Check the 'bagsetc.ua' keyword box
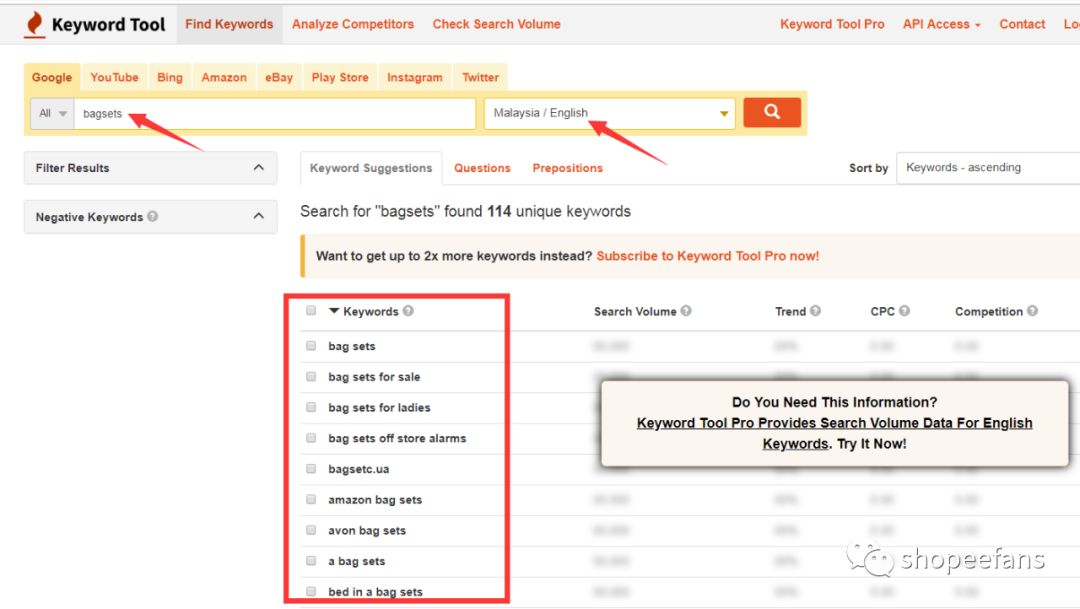Viewport: 1080px width, 609px height. [x=311, y=468]
